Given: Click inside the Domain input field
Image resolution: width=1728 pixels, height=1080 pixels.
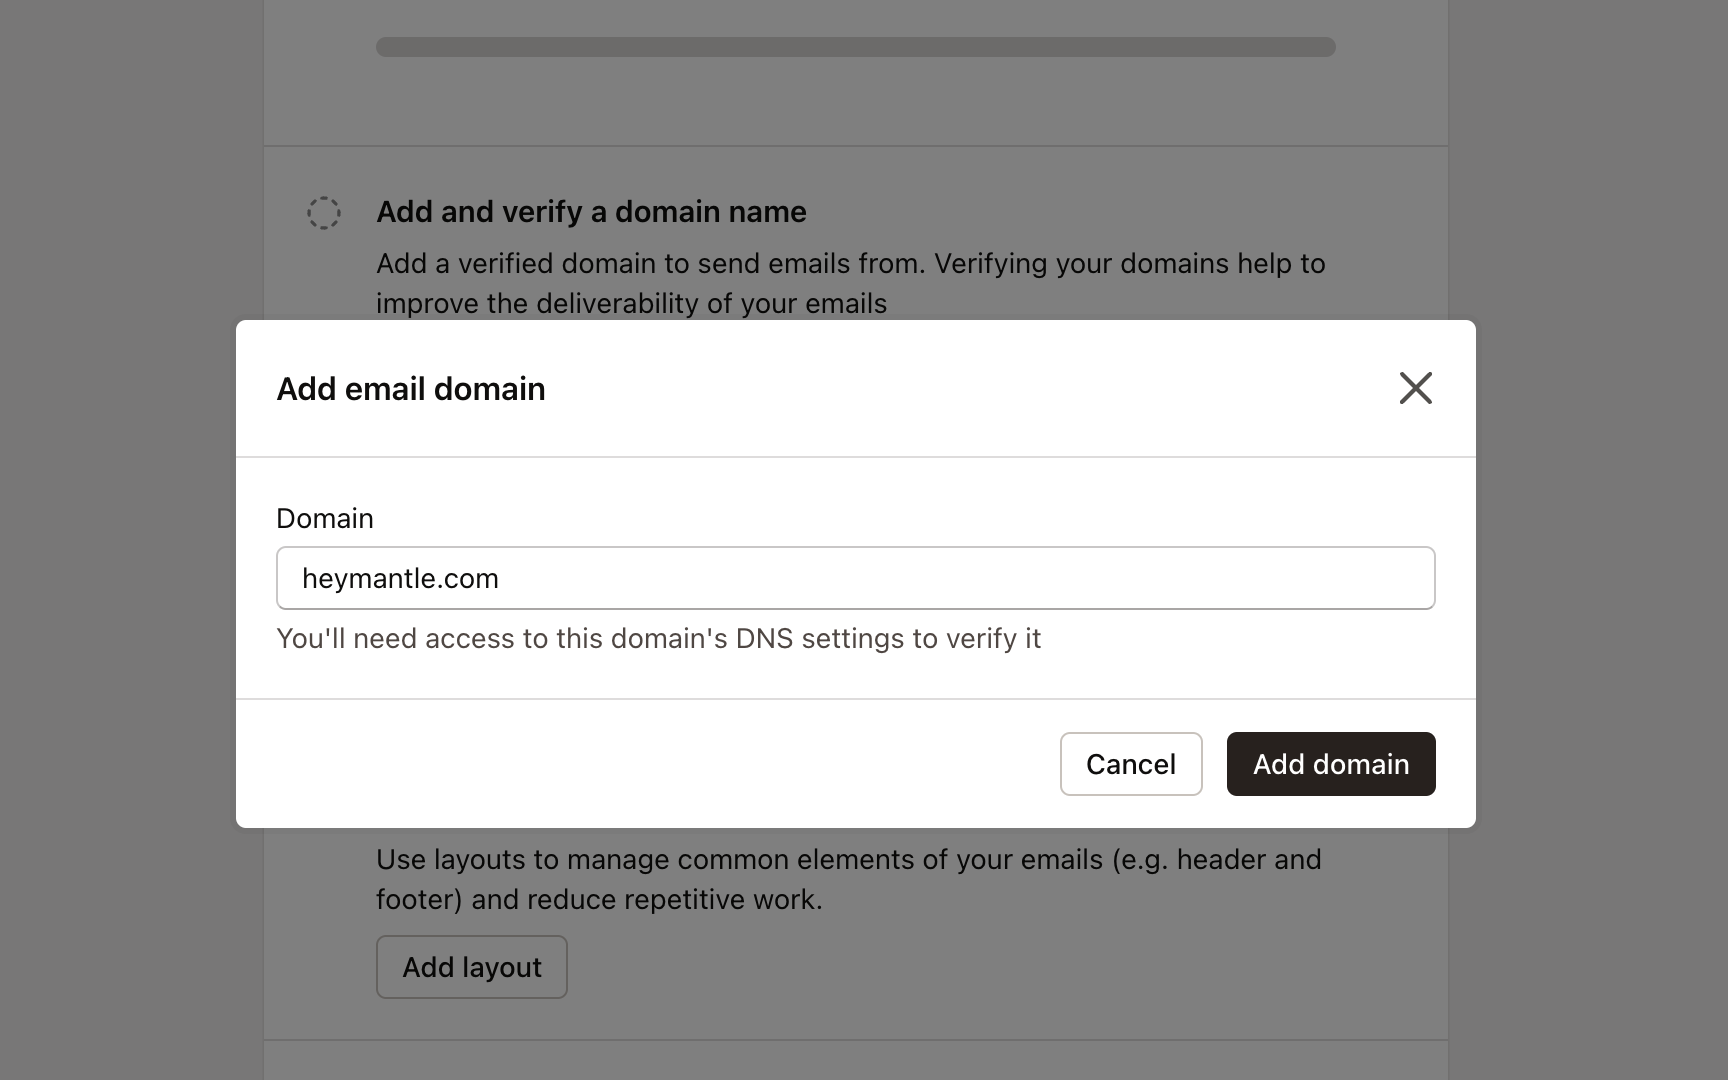Looking at the screenshot, I should 855,578.
